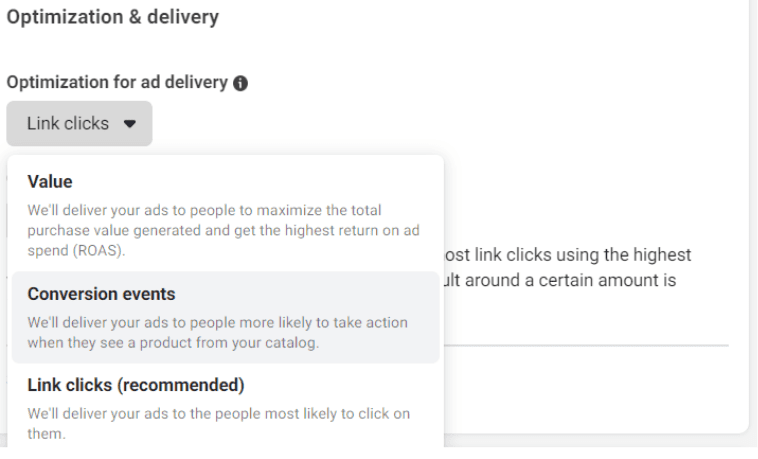Open the Link clicks optimization dropdown
Image resolution: width=758 pixels, height=459 pixels.
click(x=79, y=123)
